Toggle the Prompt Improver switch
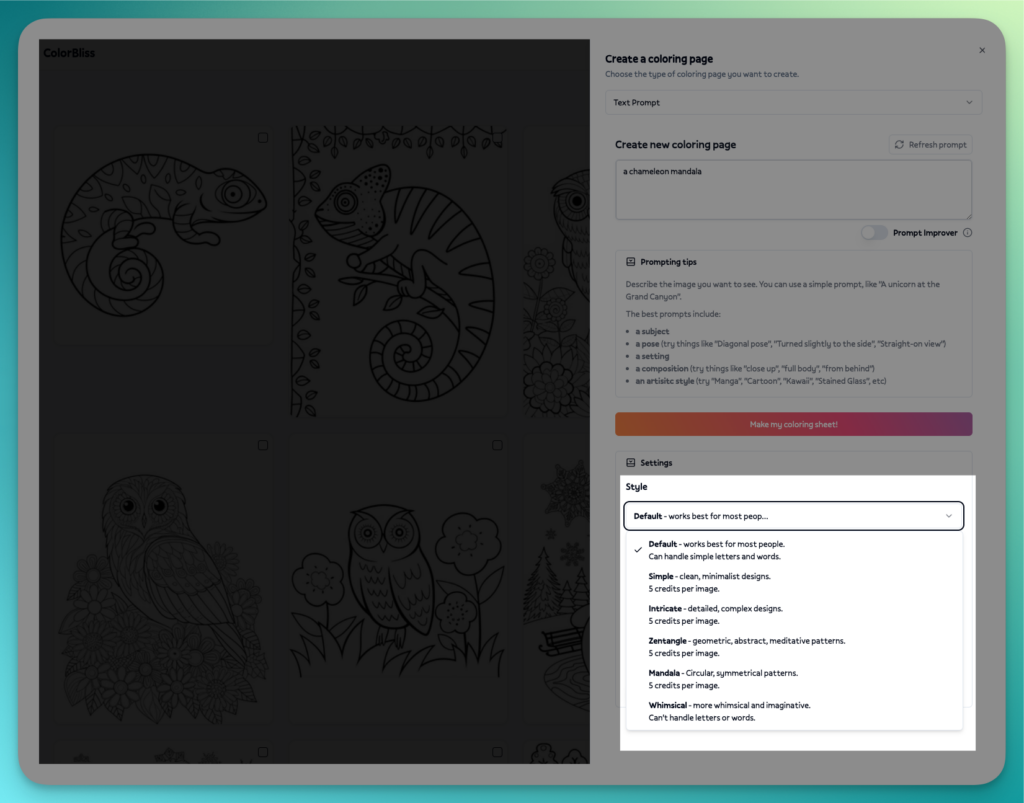The height and width of the screenshot is (803, 1024). (874, 233)
